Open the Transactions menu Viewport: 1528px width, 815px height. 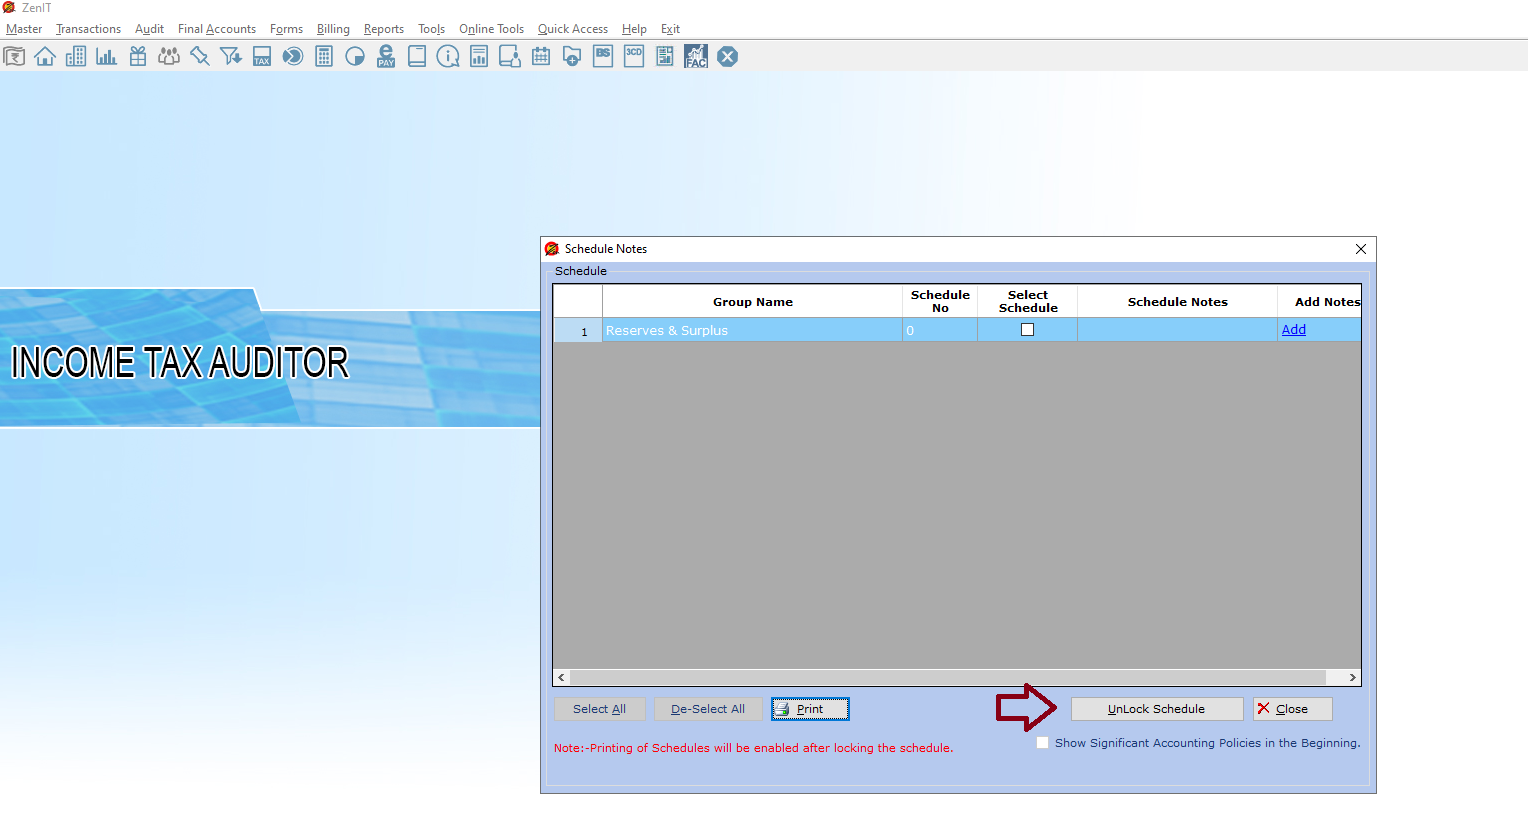click(x=88, y=29)
